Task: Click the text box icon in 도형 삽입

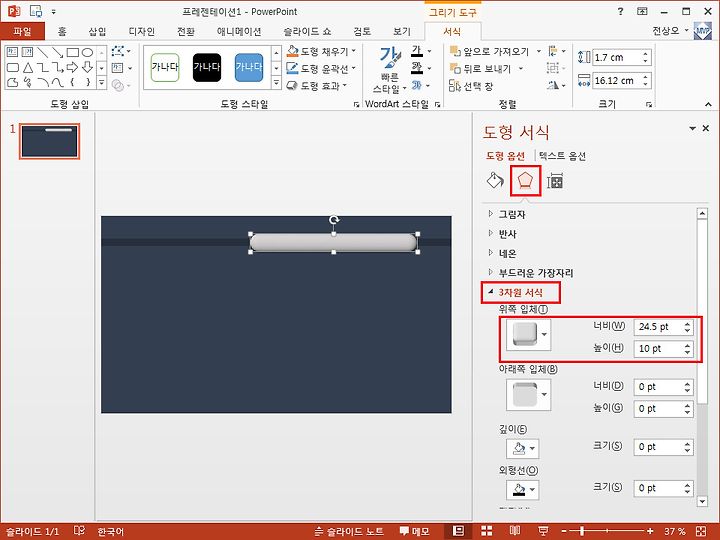Action: pyautogui.click(x=121, y=68)
